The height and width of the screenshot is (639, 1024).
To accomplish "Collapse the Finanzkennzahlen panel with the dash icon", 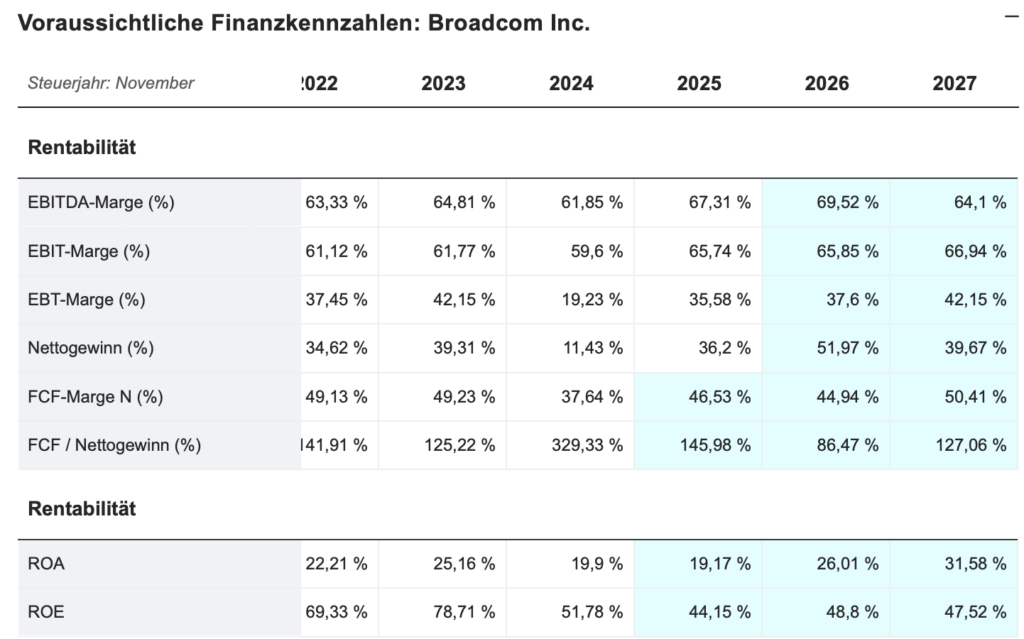I will [1011, 17].
